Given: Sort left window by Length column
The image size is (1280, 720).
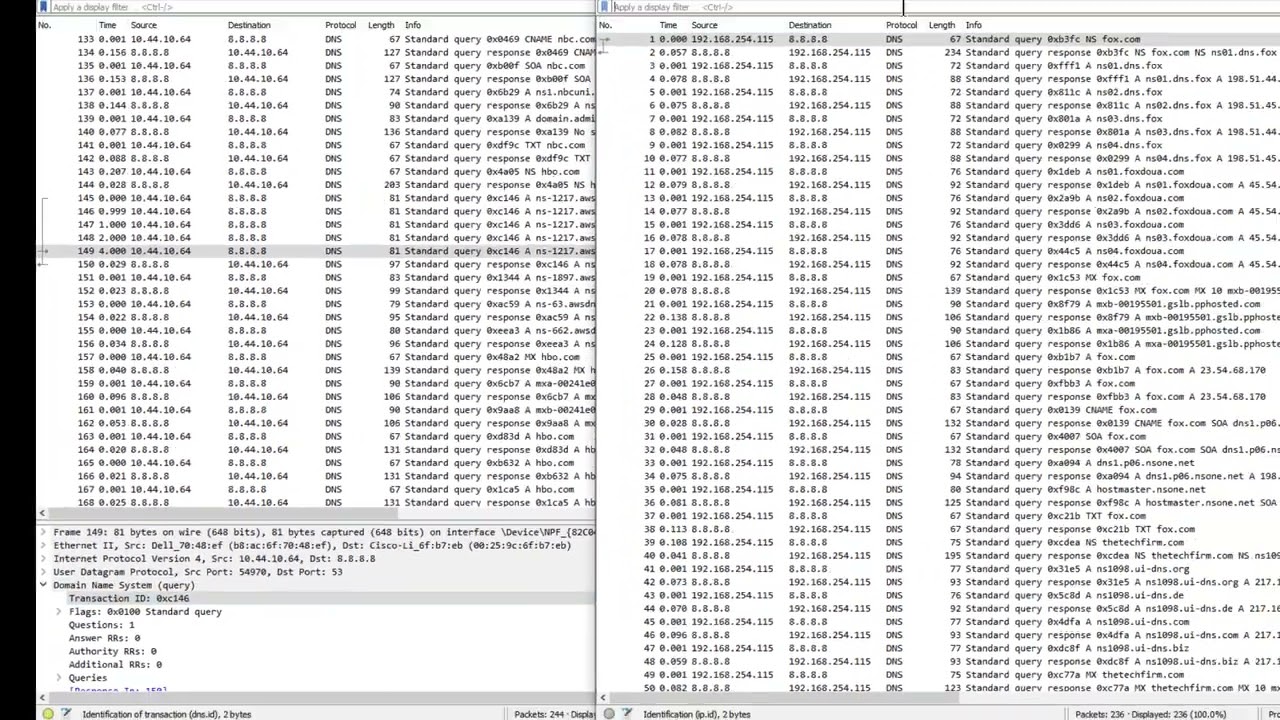Looking at the screenshot, I should tap(380, 25).
